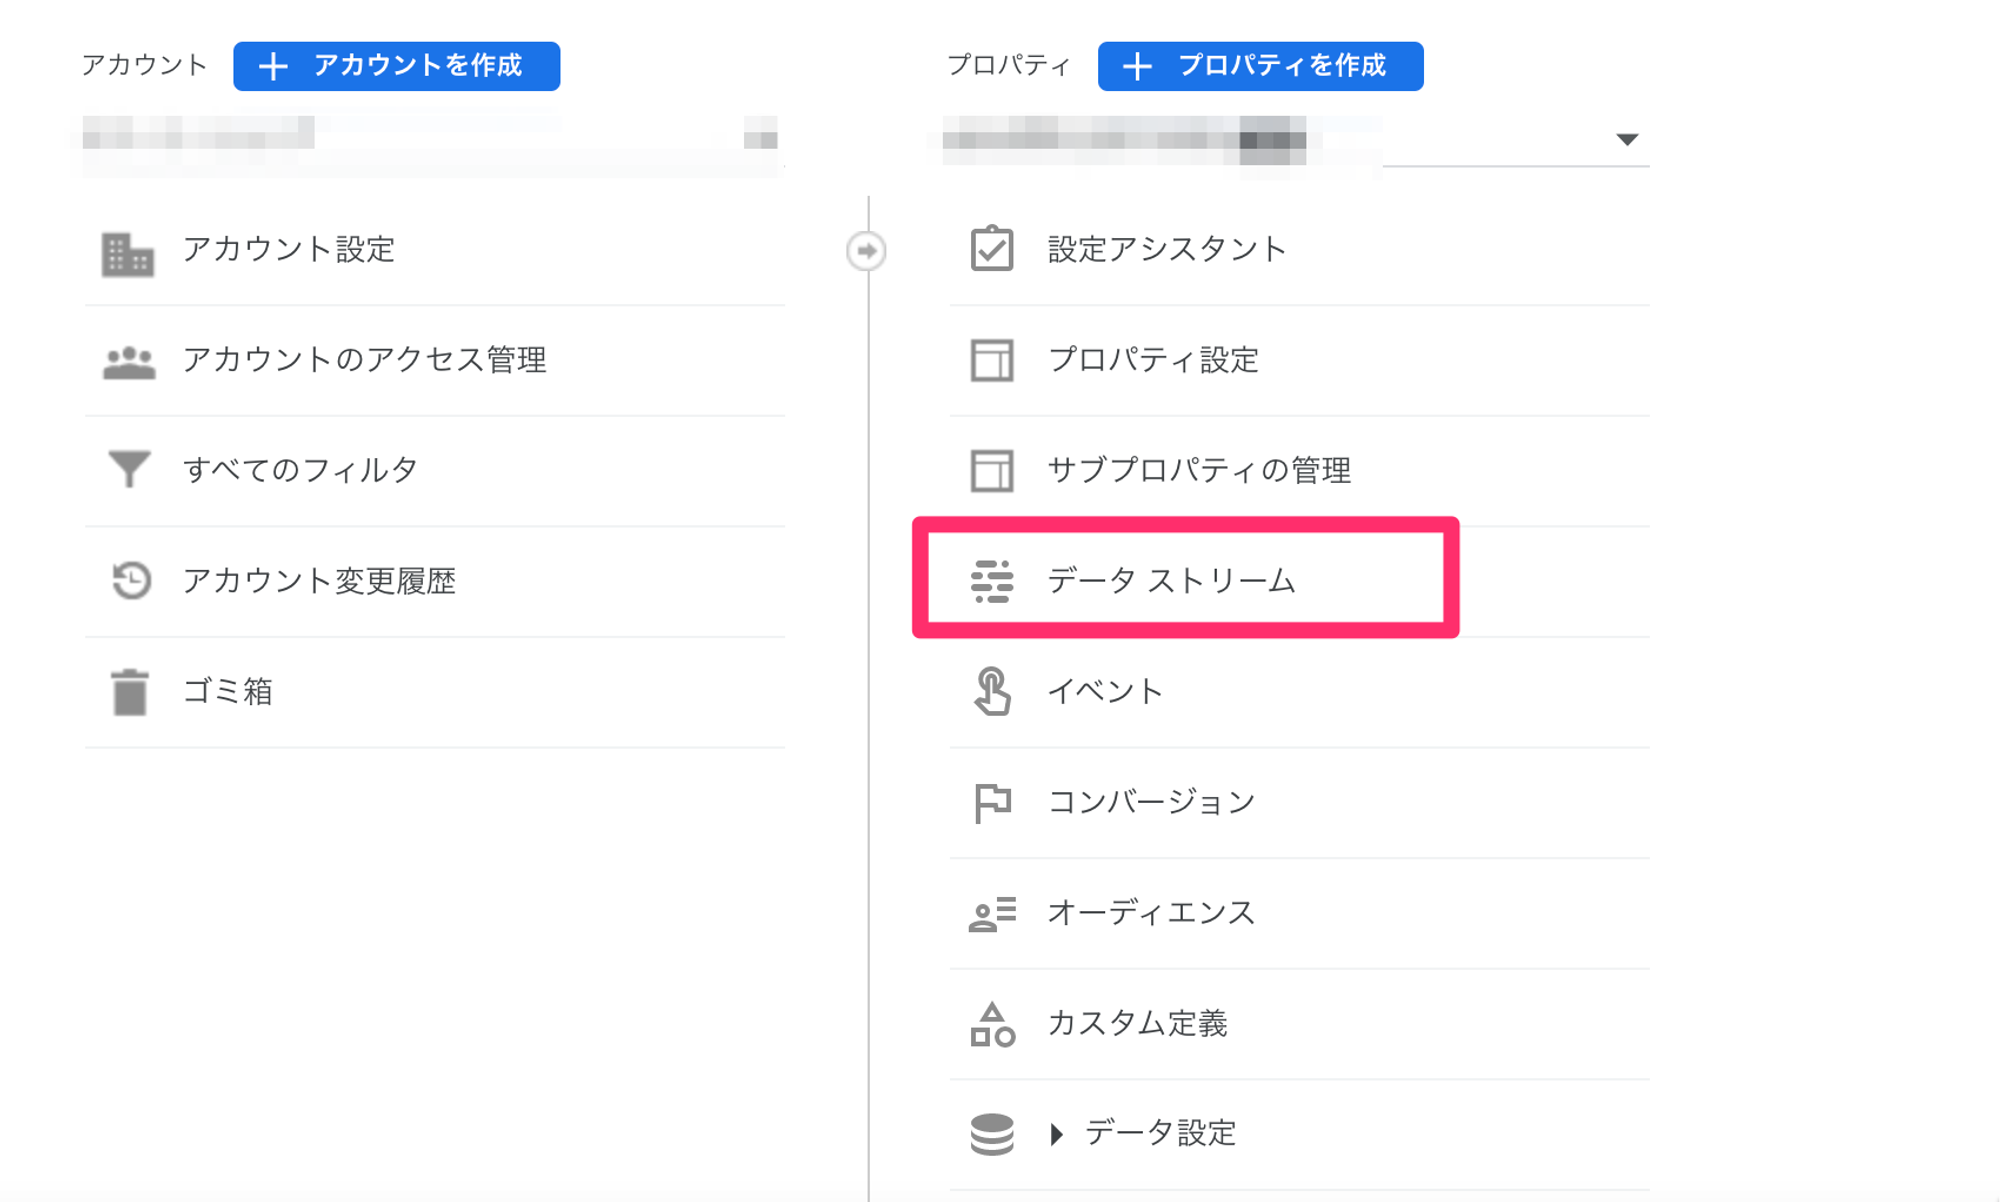Open プロパティ設定 menu item

(x=1153, y=360)
